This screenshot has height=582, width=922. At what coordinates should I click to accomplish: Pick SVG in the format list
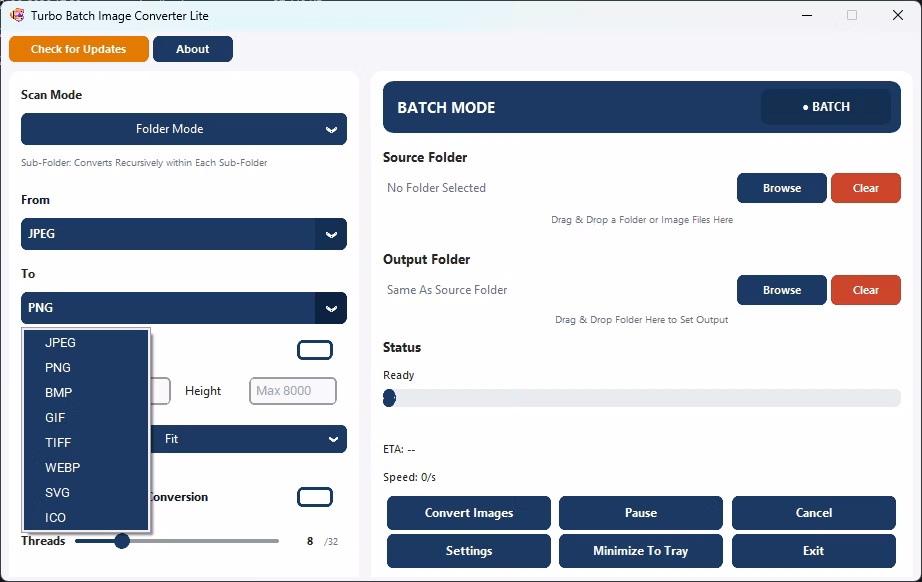pos(86,493)
